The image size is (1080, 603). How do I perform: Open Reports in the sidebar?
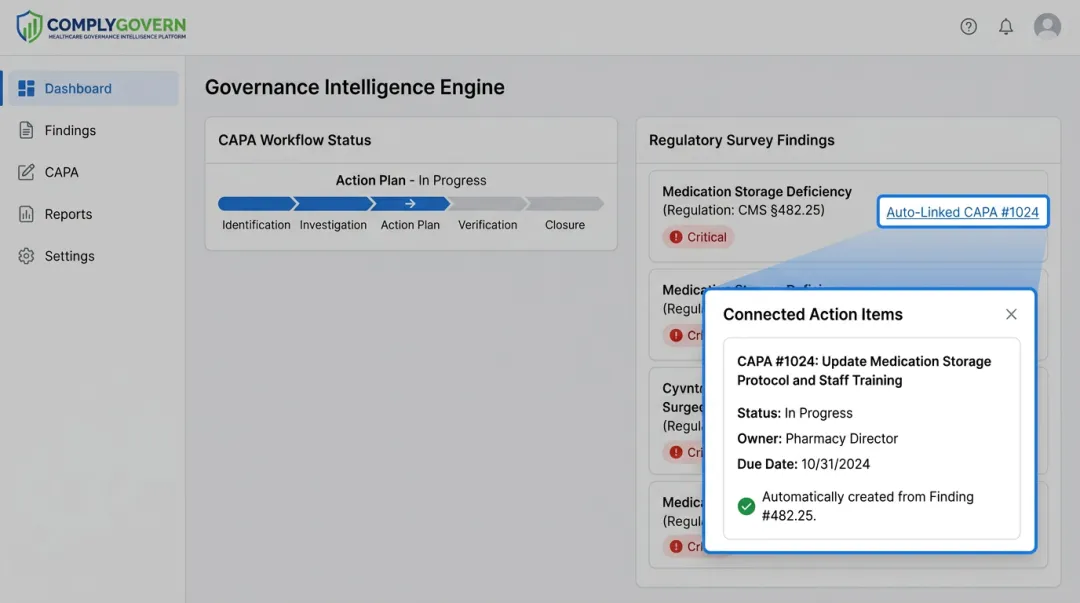(x=68, y=214)
